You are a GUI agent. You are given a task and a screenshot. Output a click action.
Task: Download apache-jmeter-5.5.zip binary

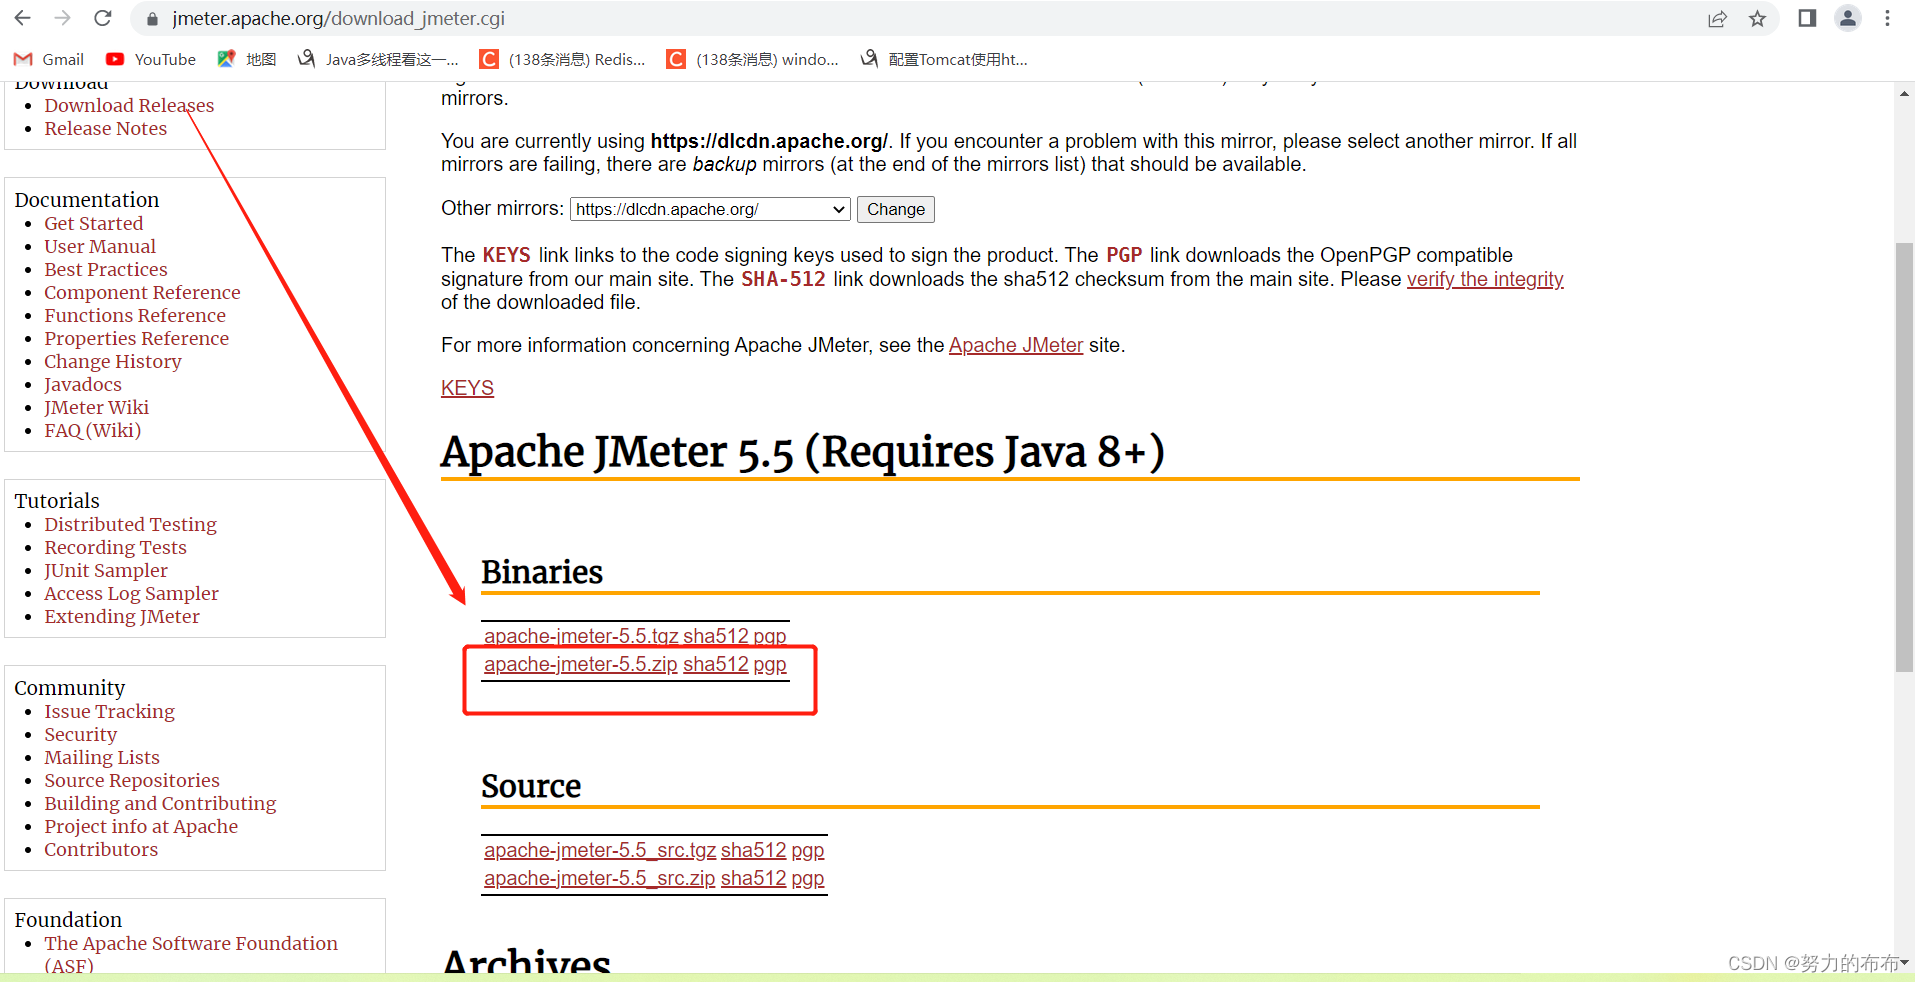coord(581,664)
